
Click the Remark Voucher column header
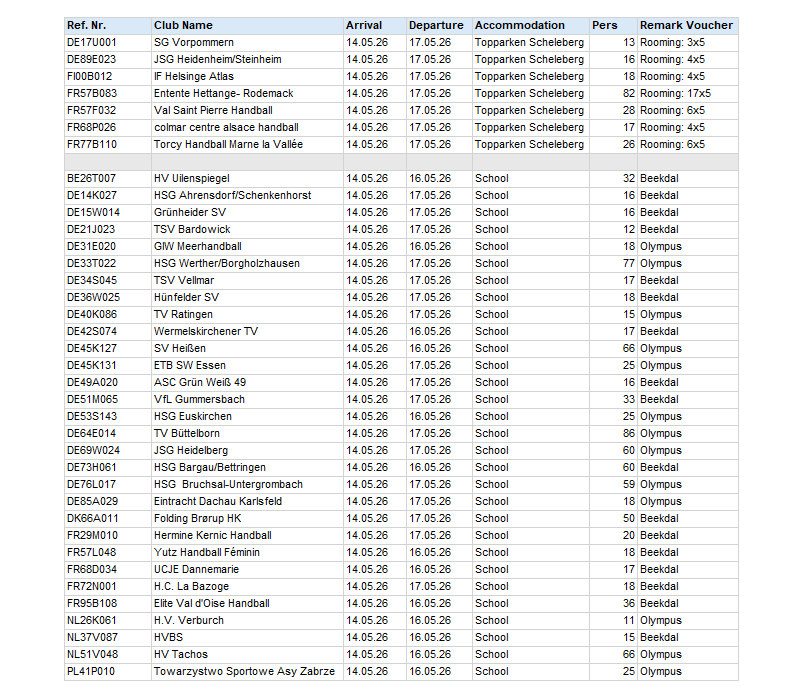point(688,26)
